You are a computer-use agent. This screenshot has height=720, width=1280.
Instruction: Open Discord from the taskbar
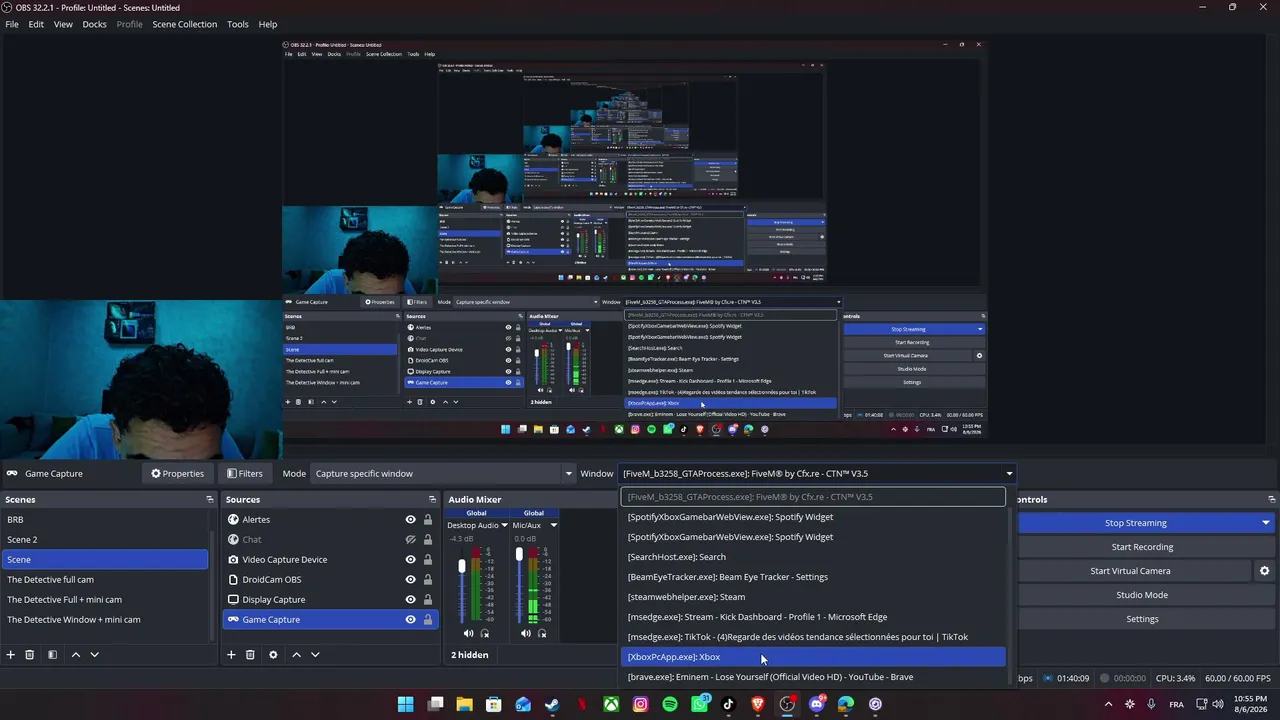[816, 704]
